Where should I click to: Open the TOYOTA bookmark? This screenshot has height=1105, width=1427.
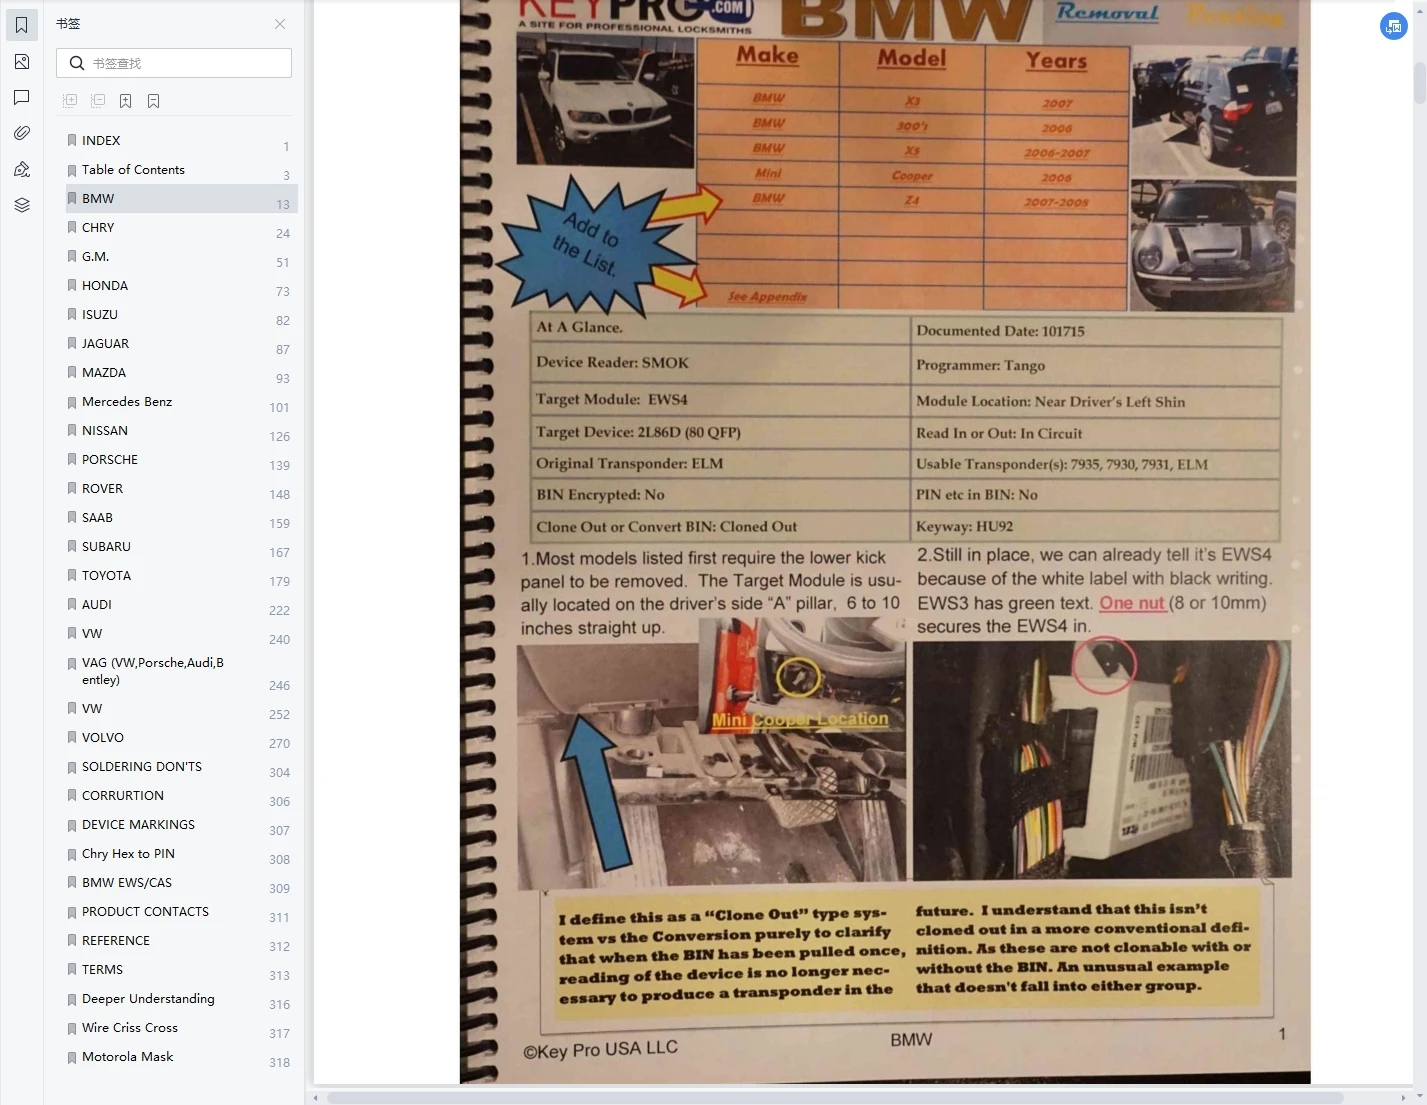pos(181,576)
